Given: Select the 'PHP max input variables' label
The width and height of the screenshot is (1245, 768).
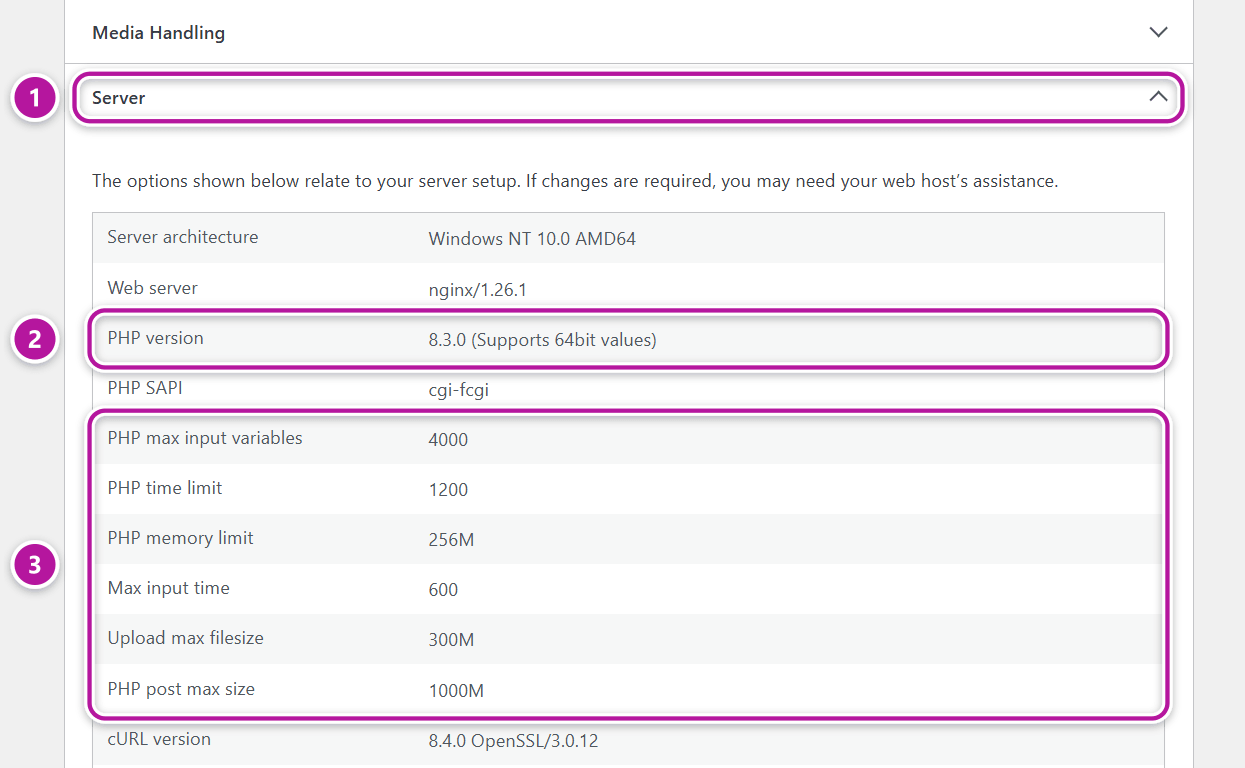Looking at the screenshot, I should coord(205,438).
